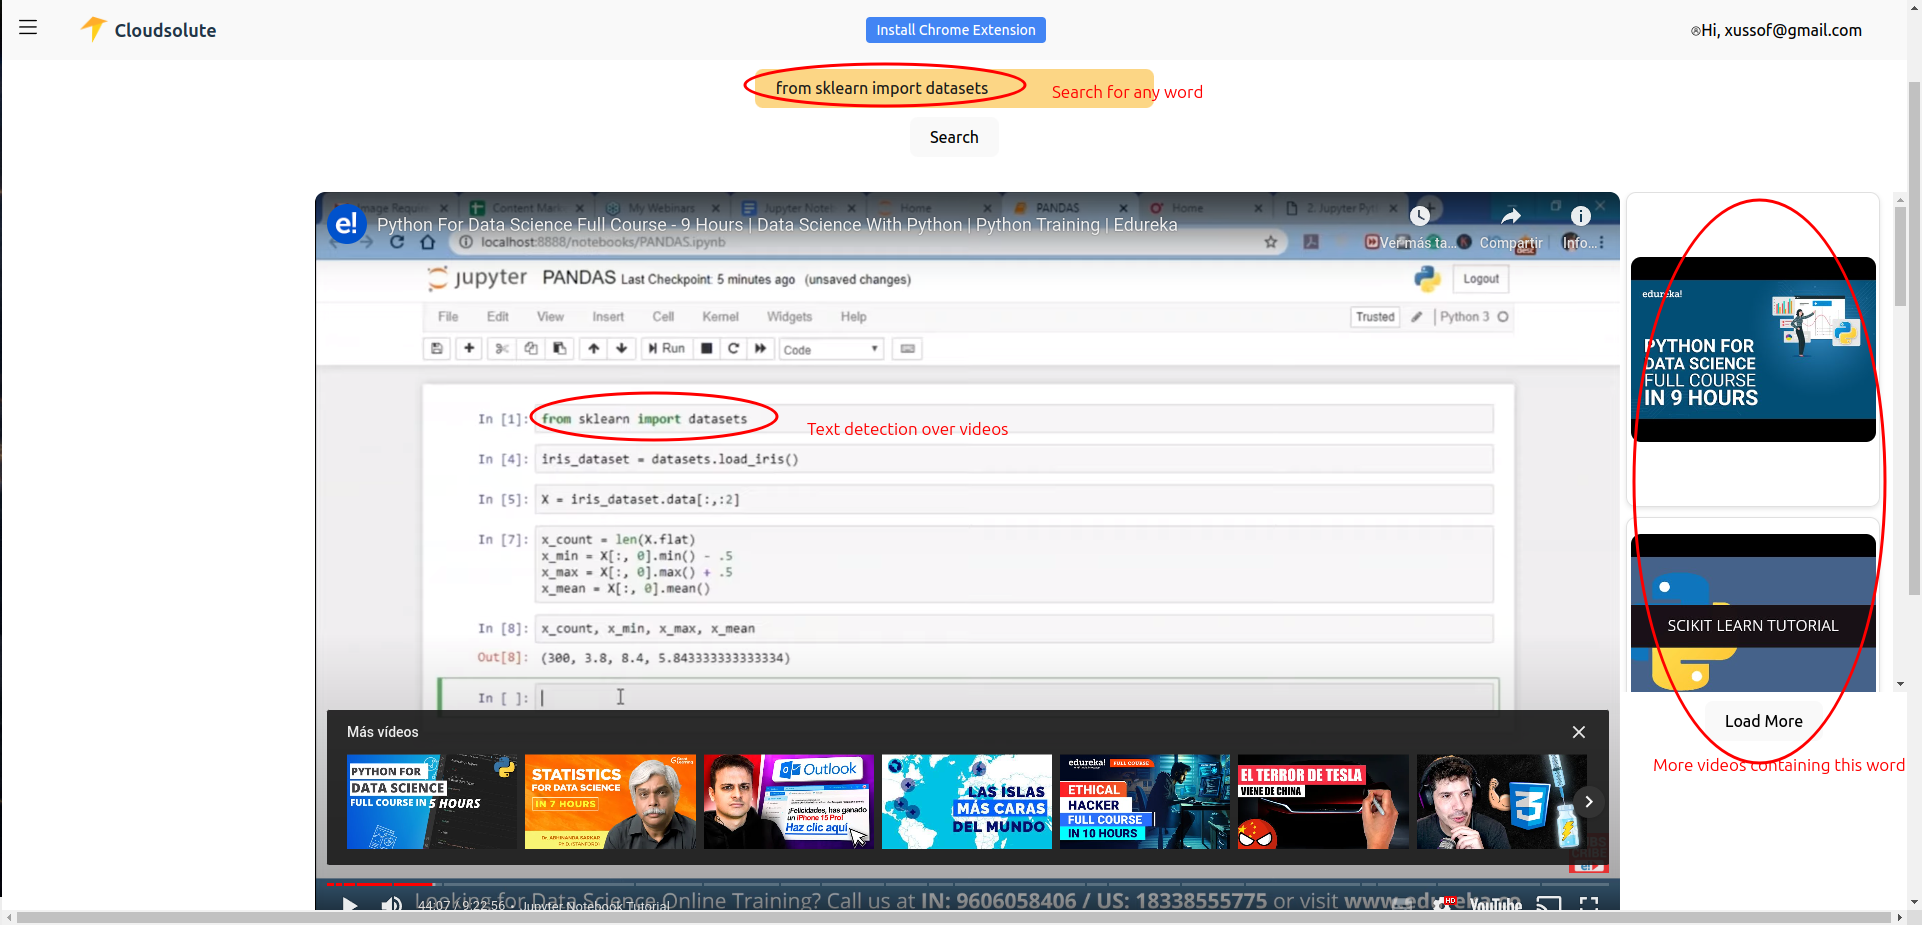This screenshot has height=925, width=1922.
Task: Focus the search word input field
Action: (954, 88)
